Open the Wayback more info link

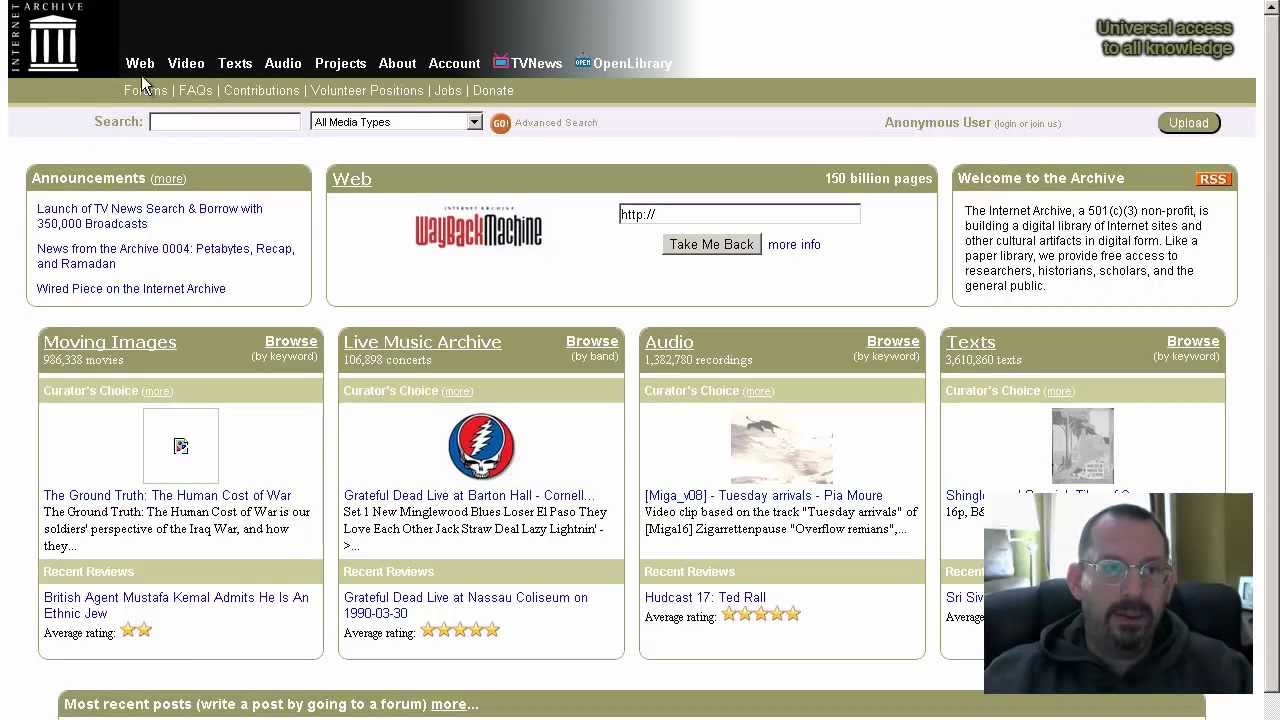794,244
